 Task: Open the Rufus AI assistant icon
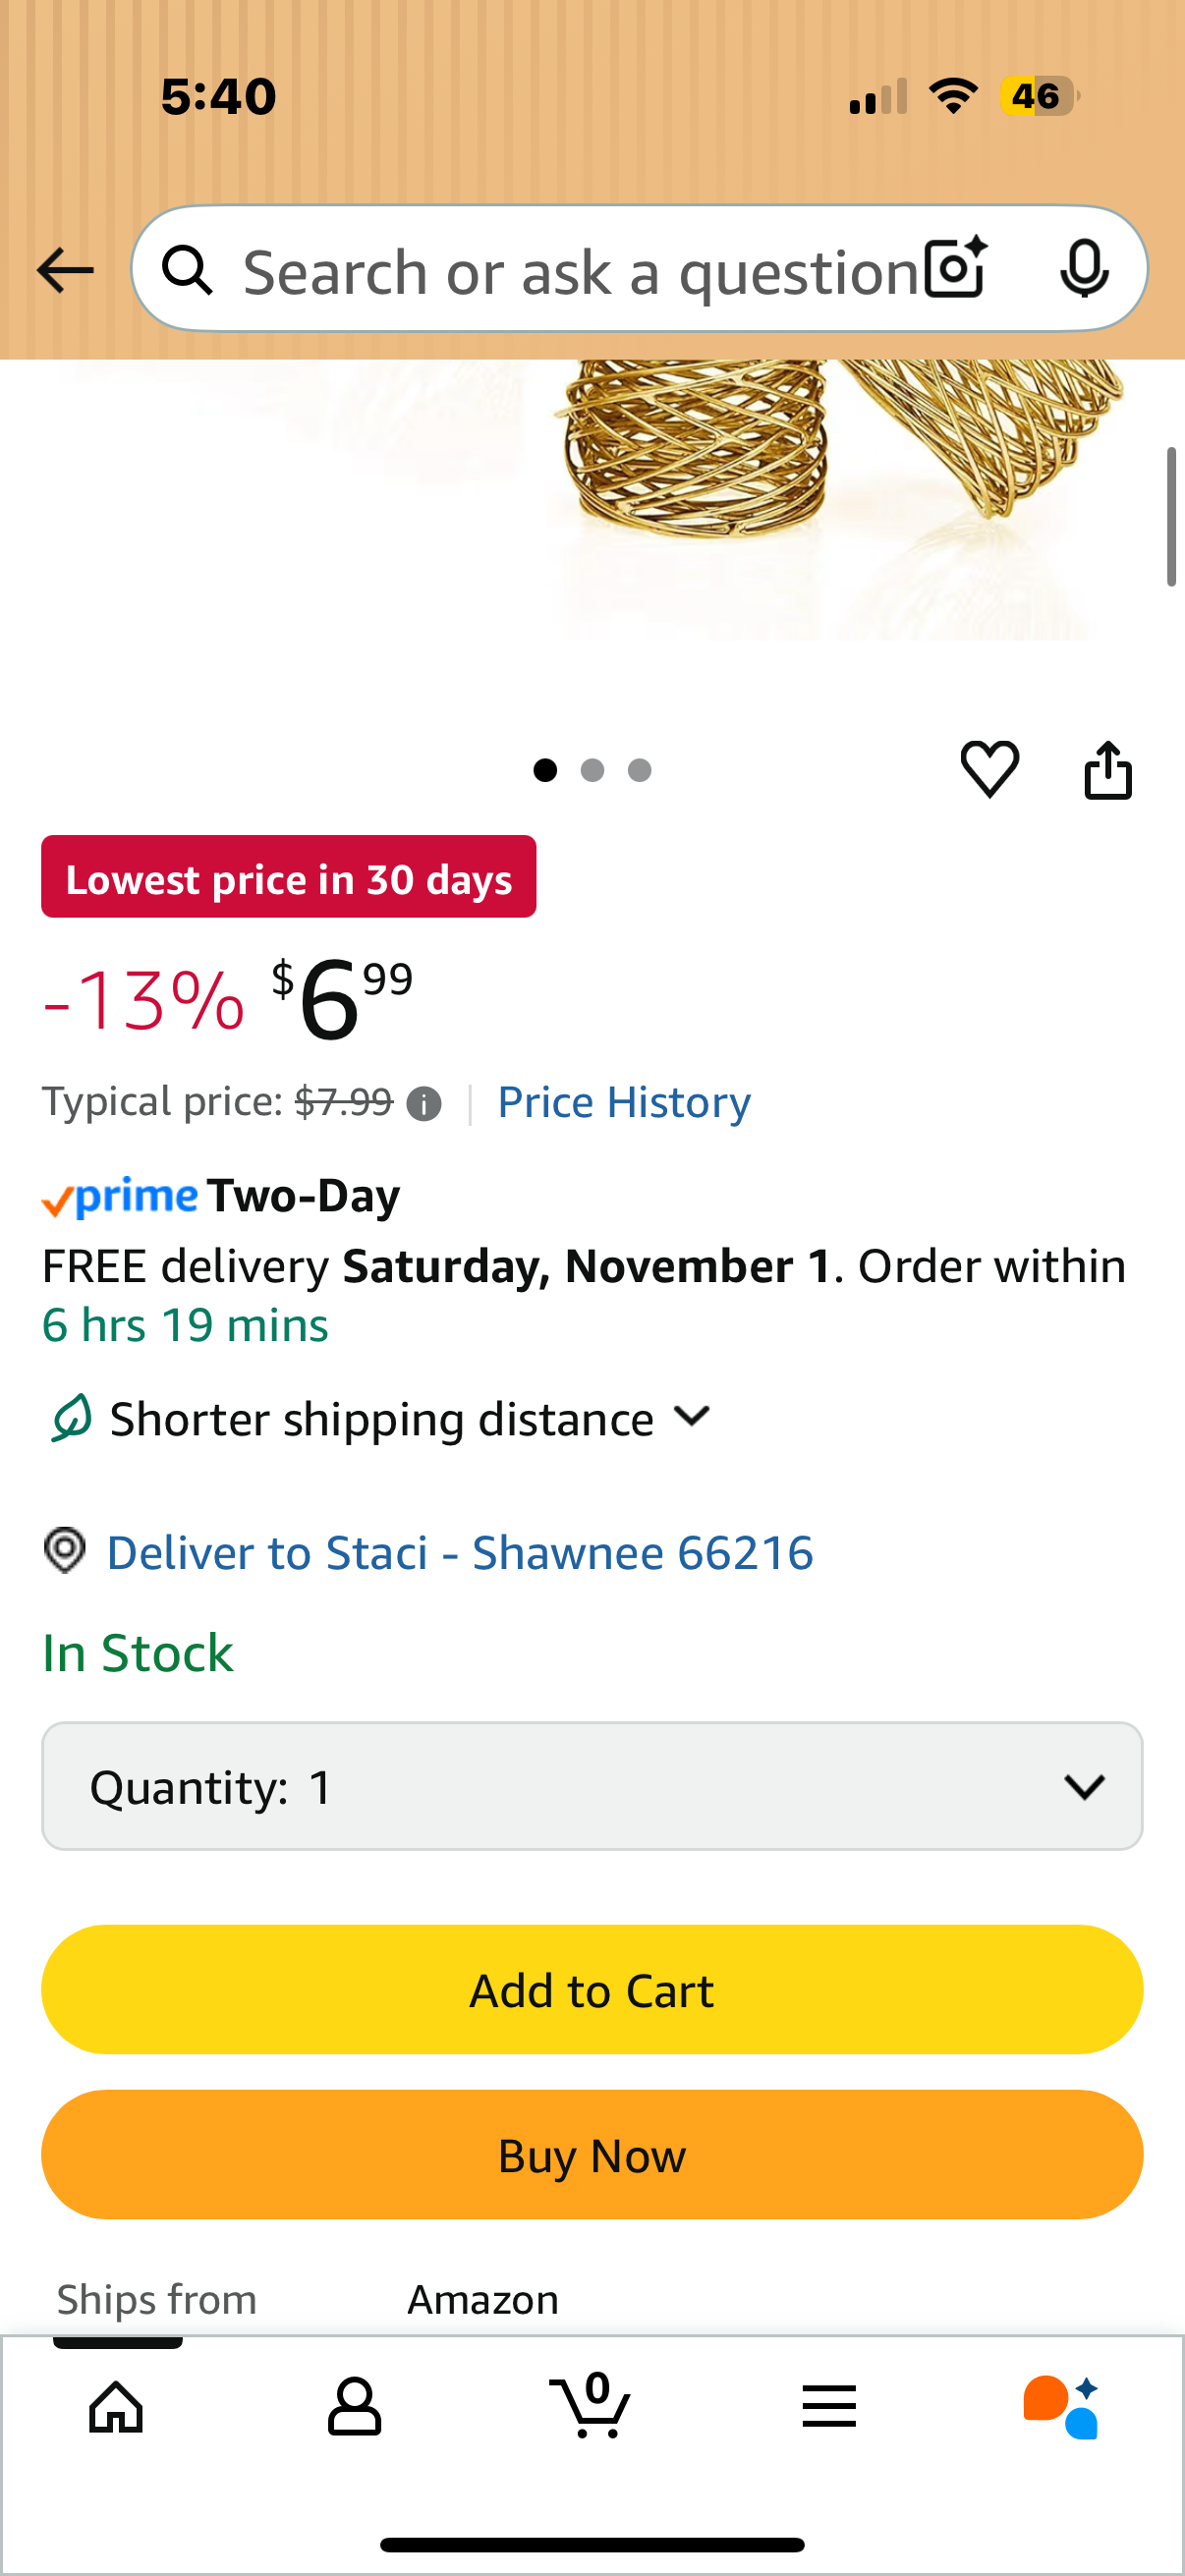coord(1061,2406)
